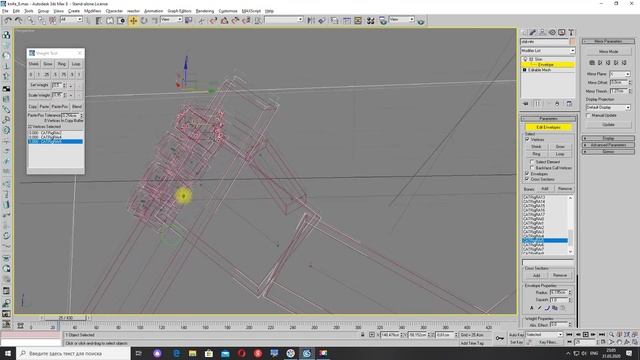This screenshot has width=640, height=360.
Task: Toggle the Auto Key button
Action: [x=516, y=335]
